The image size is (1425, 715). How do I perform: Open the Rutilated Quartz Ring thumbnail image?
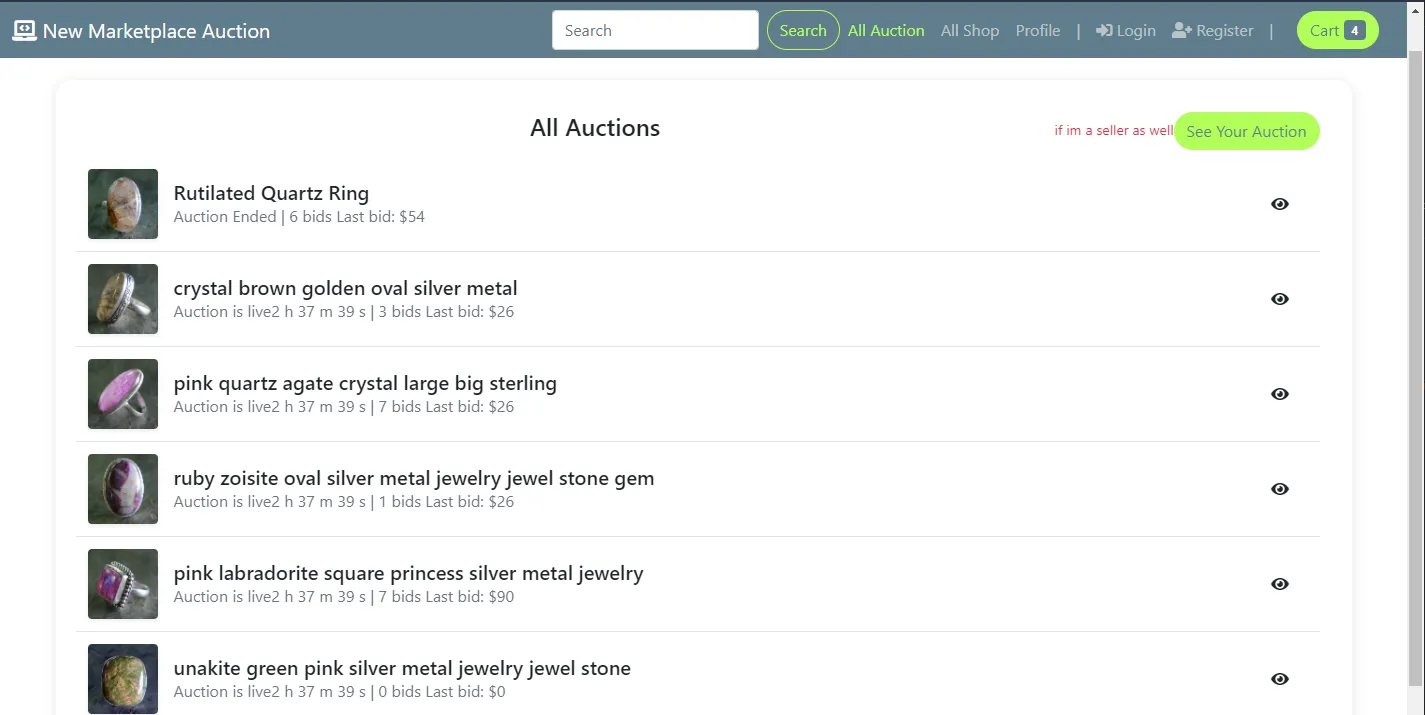point(122,204)
